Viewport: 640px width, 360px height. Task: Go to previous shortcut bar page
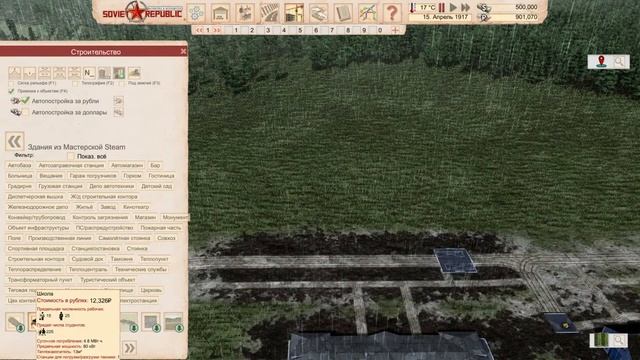point(199,30)
